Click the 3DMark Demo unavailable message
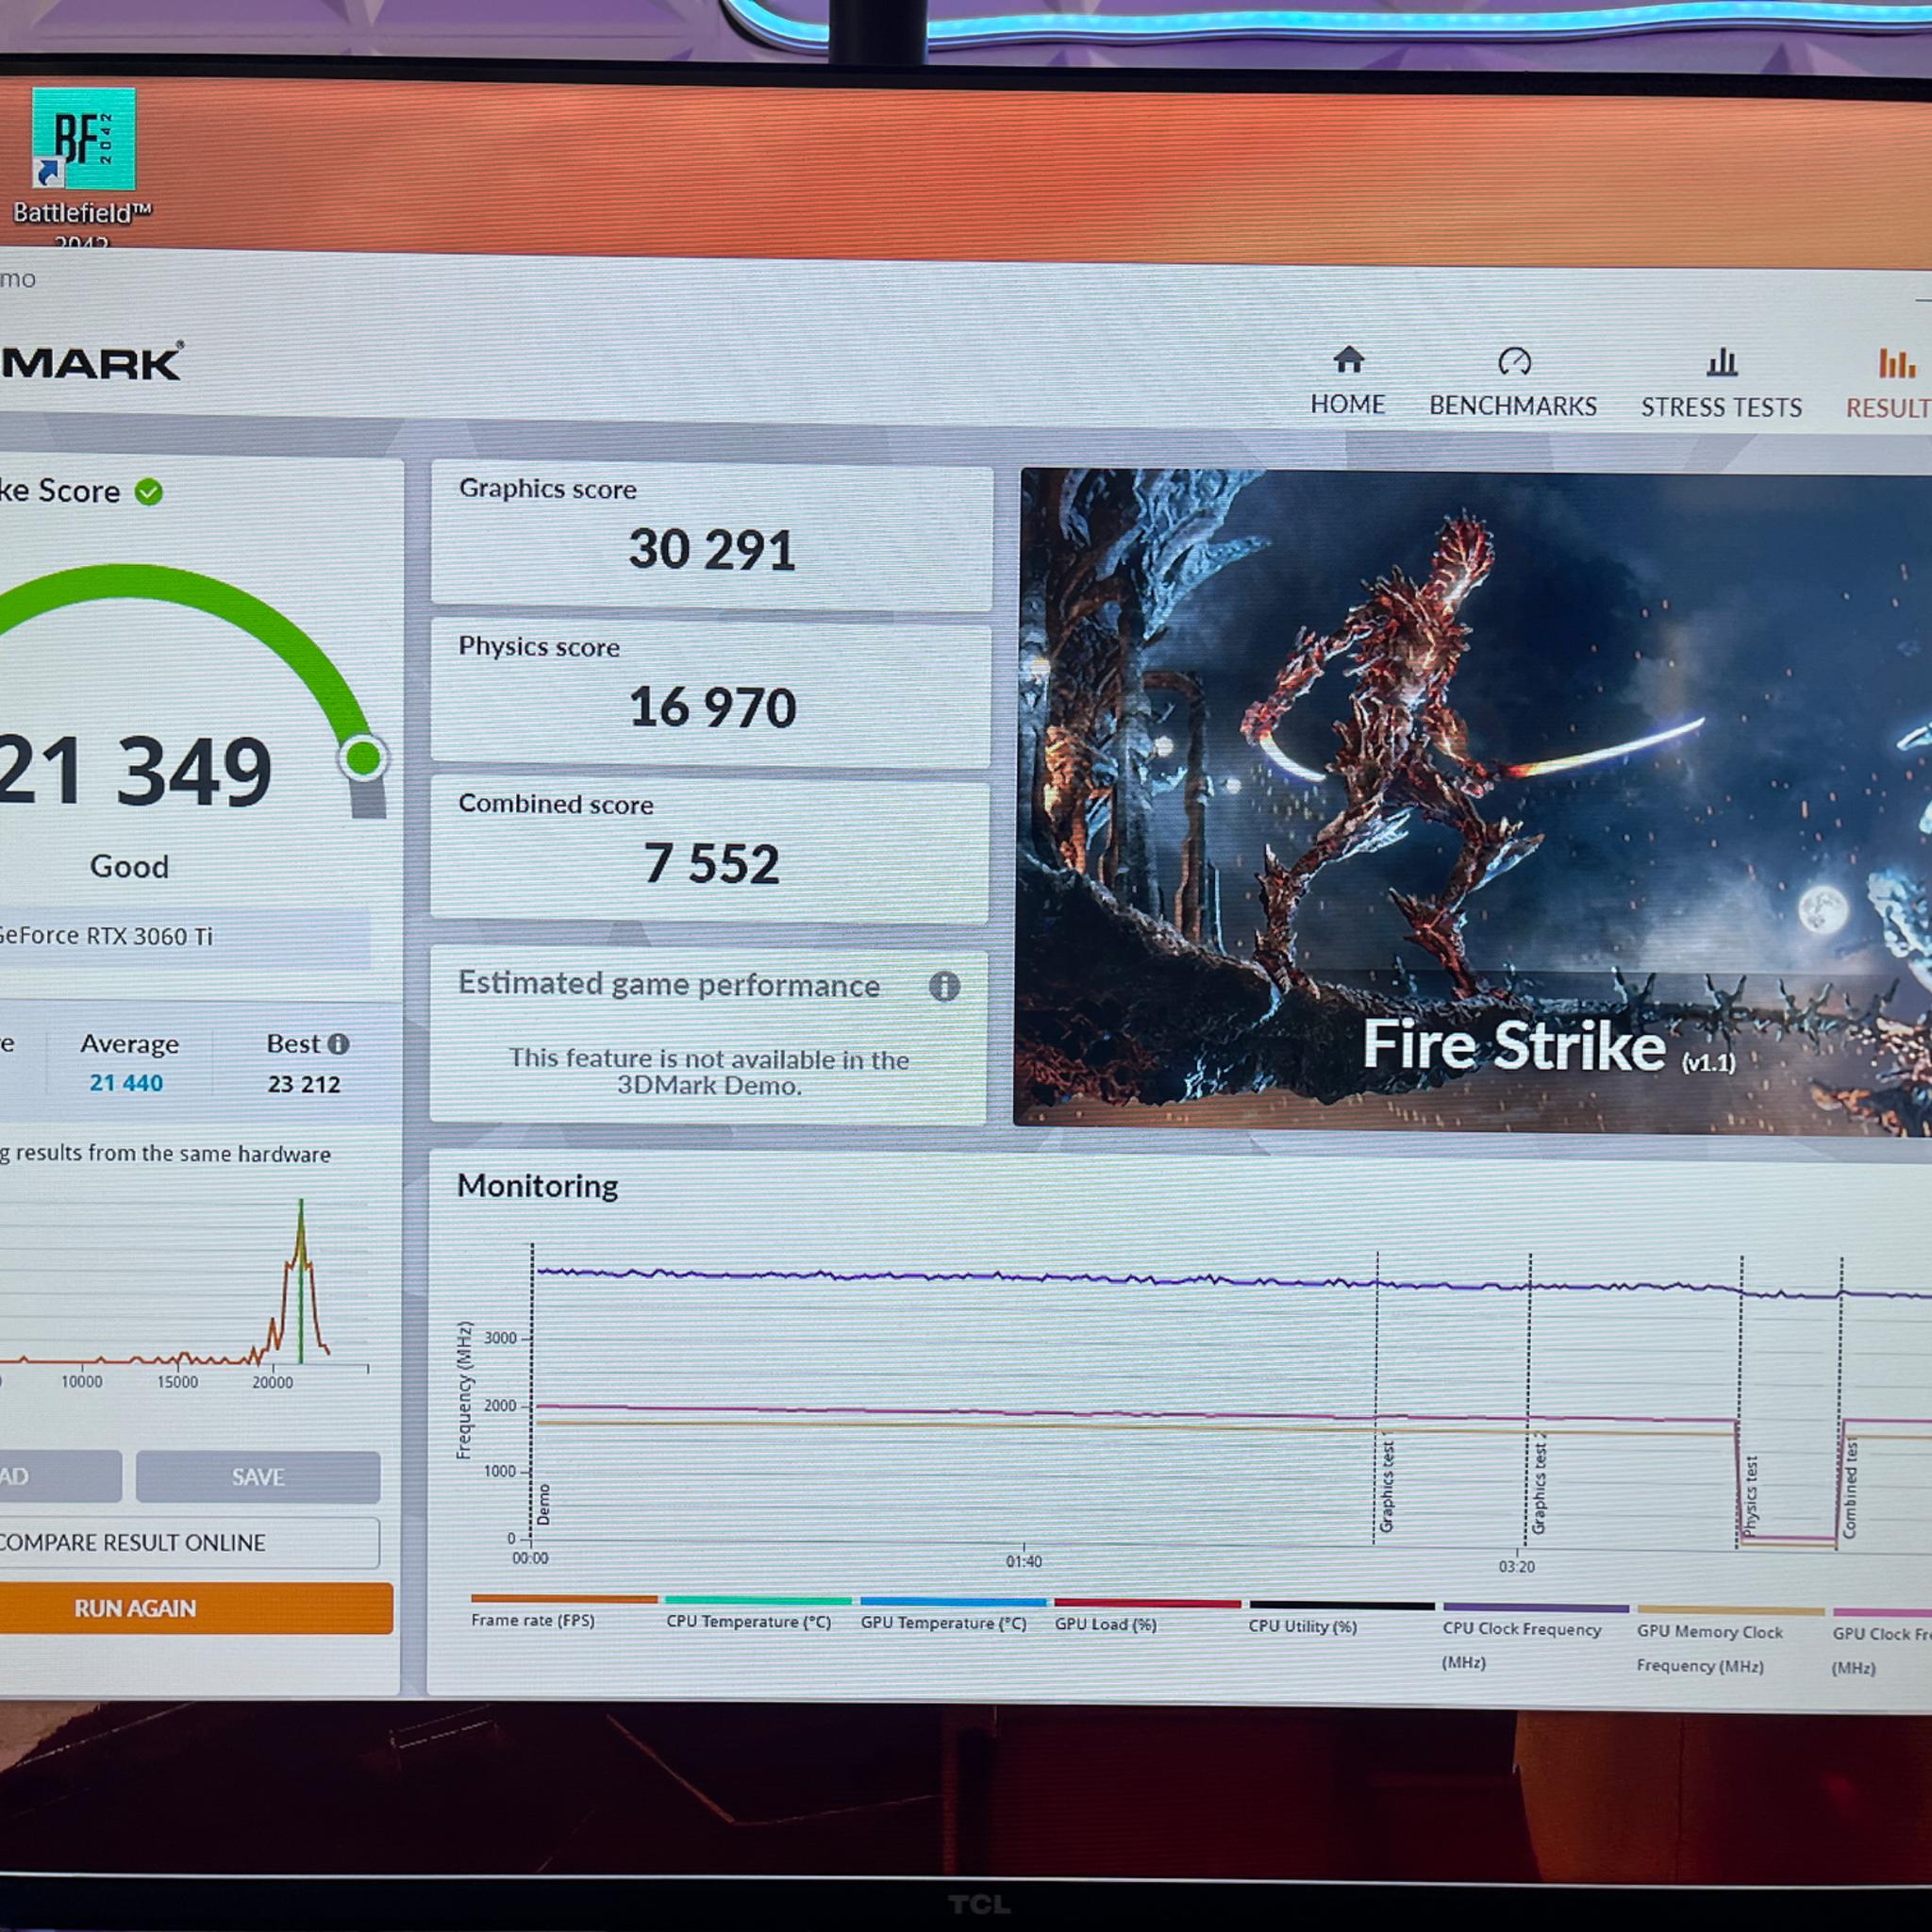Image resolution: width=1932 pixels, height=1932 pixels. pos(709,1072)
